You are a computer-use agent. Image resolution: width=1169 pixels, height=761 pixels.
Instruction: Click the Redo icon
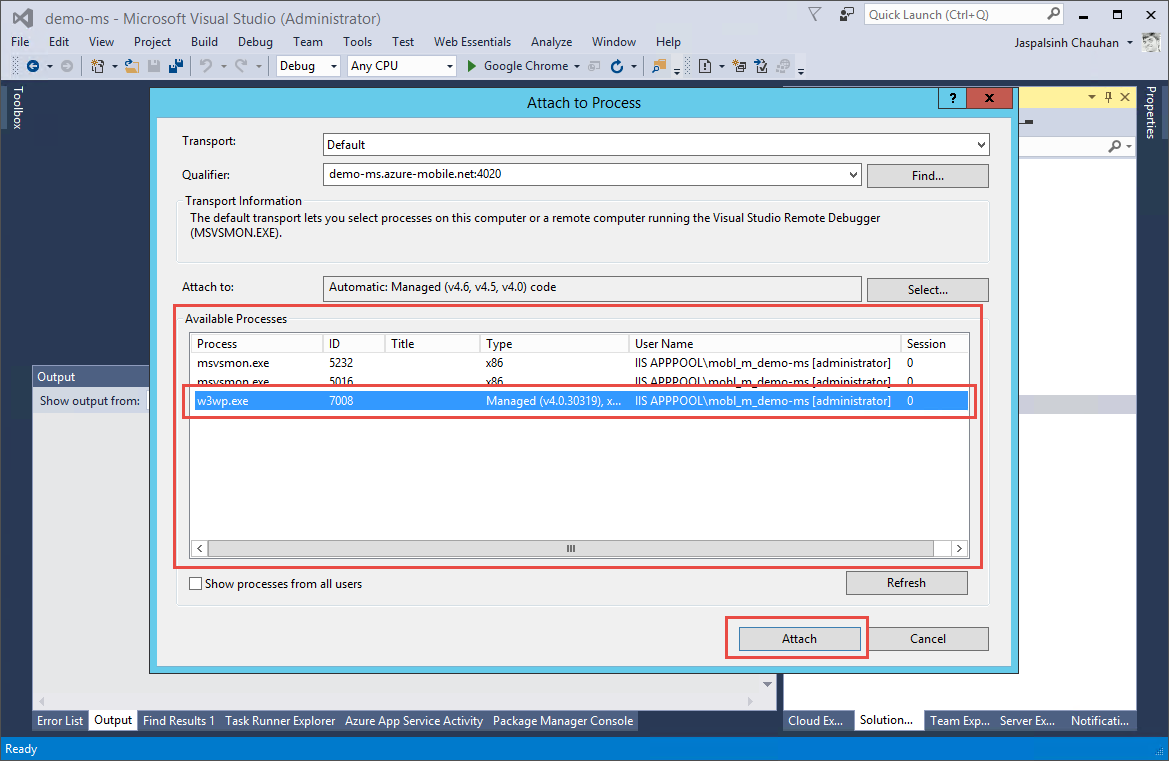click(241, 66)
